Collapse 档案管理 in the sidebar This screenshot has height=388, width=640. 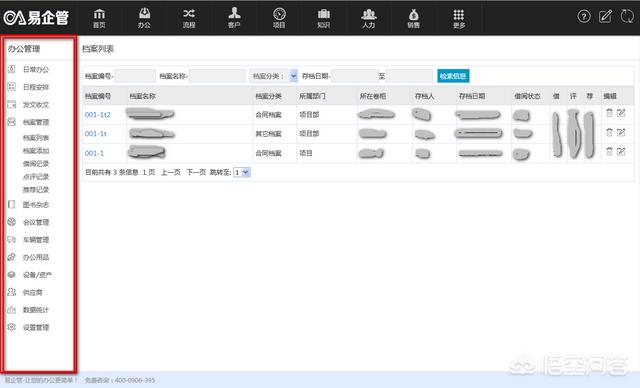click(36, 122)
